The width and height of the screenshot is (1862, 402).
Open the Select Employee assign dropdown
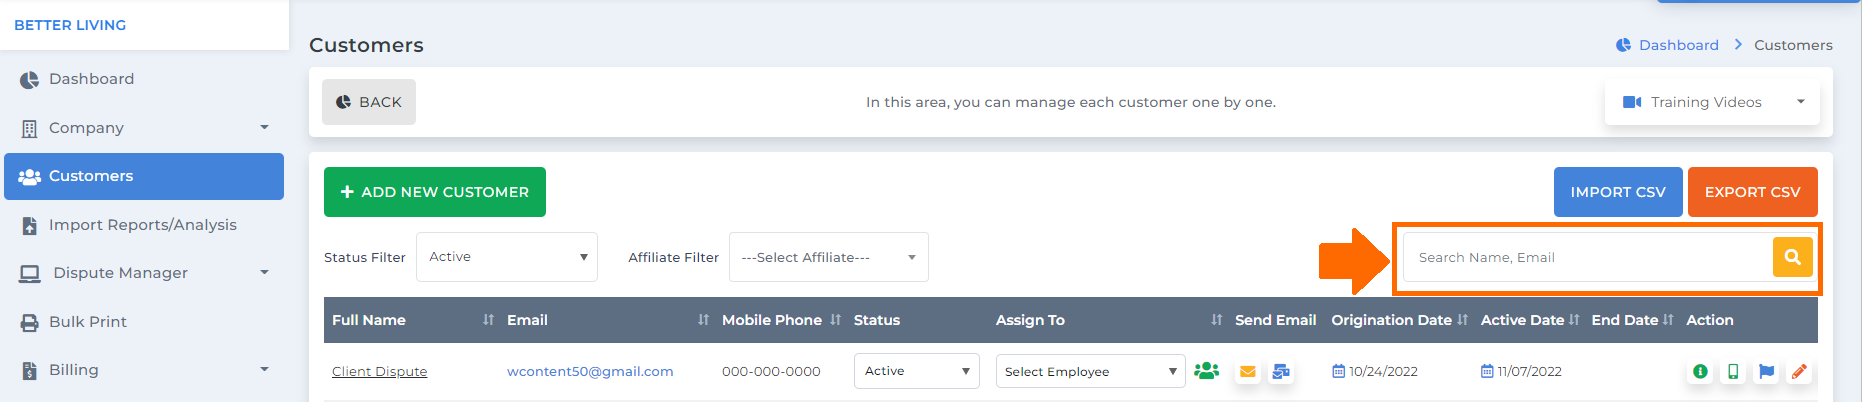click(x=1090, y=371)
